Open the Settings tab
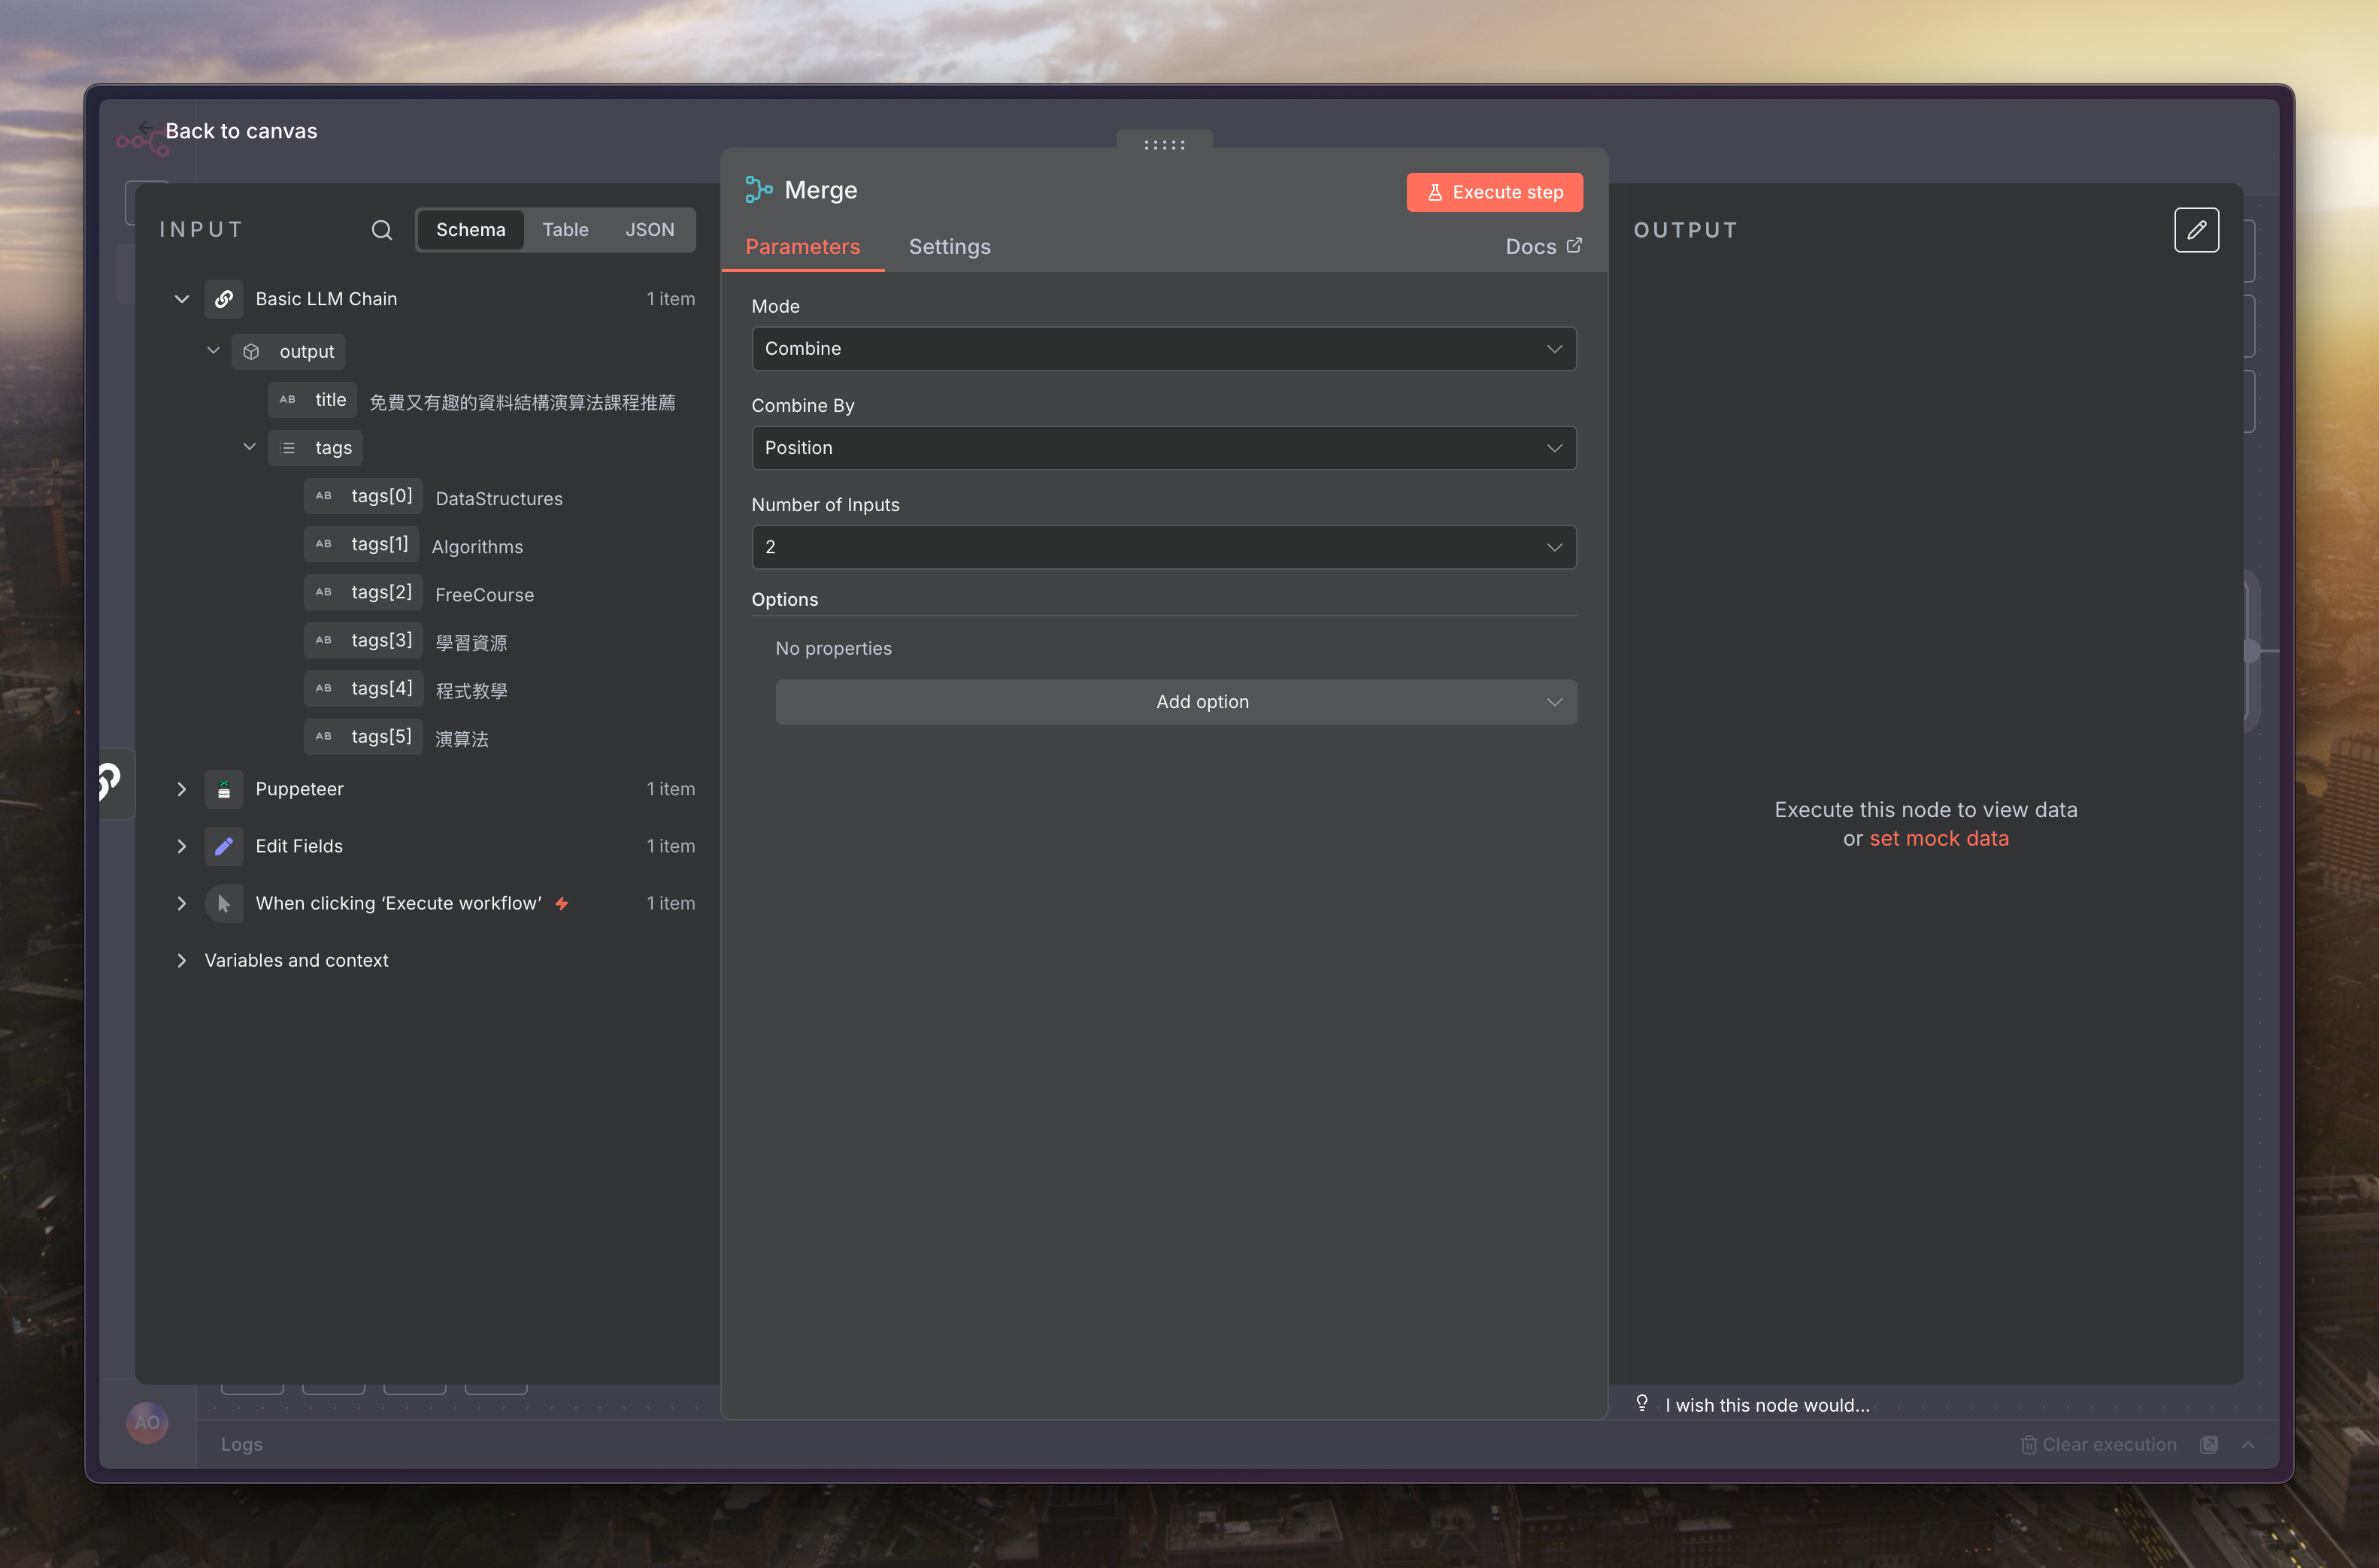2379x1568 pixels. [x=949, y=247]
